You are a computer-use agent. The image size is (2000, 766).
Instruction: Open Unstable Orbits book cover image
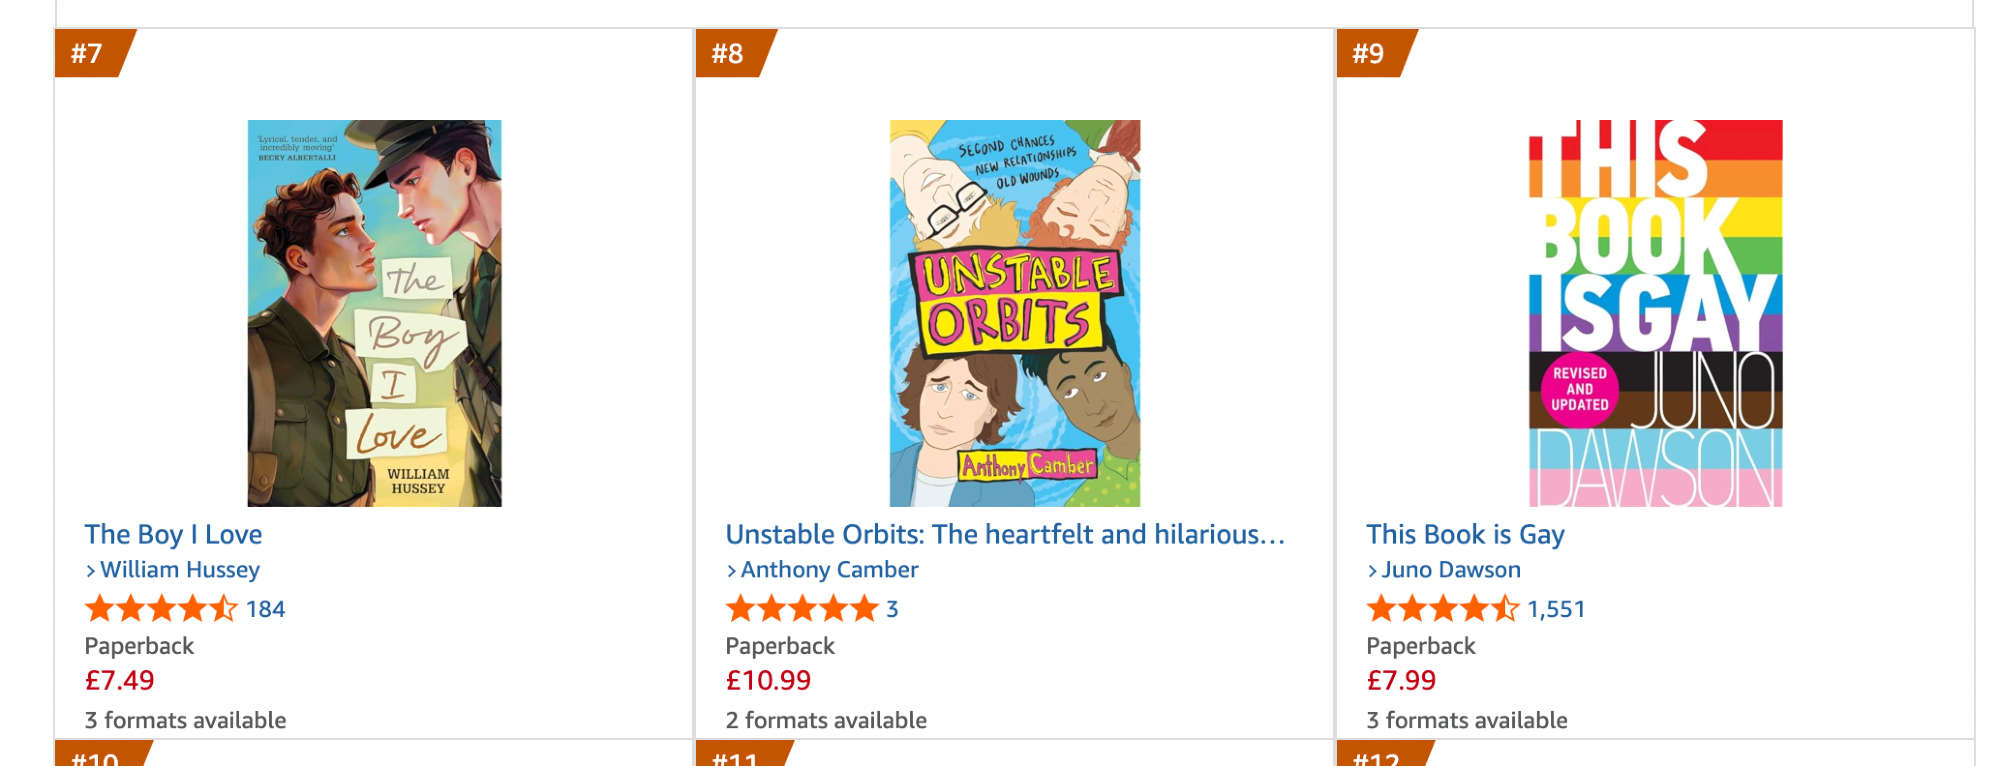(1015, 313)
